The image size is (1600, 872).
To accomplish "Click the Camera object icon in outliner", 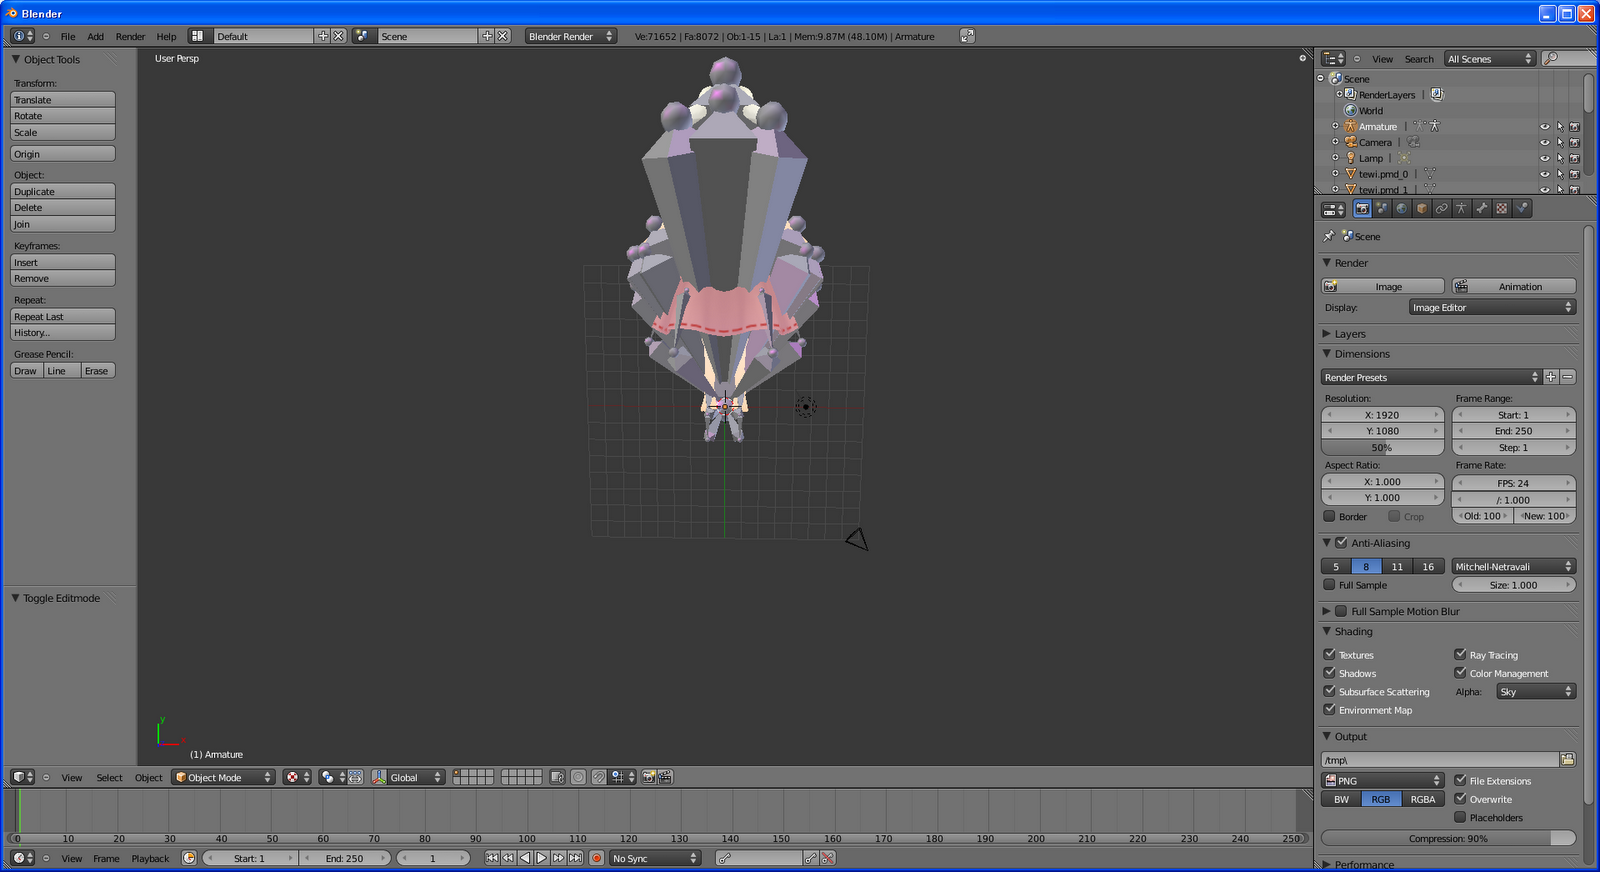I will tap(1350, 142).
